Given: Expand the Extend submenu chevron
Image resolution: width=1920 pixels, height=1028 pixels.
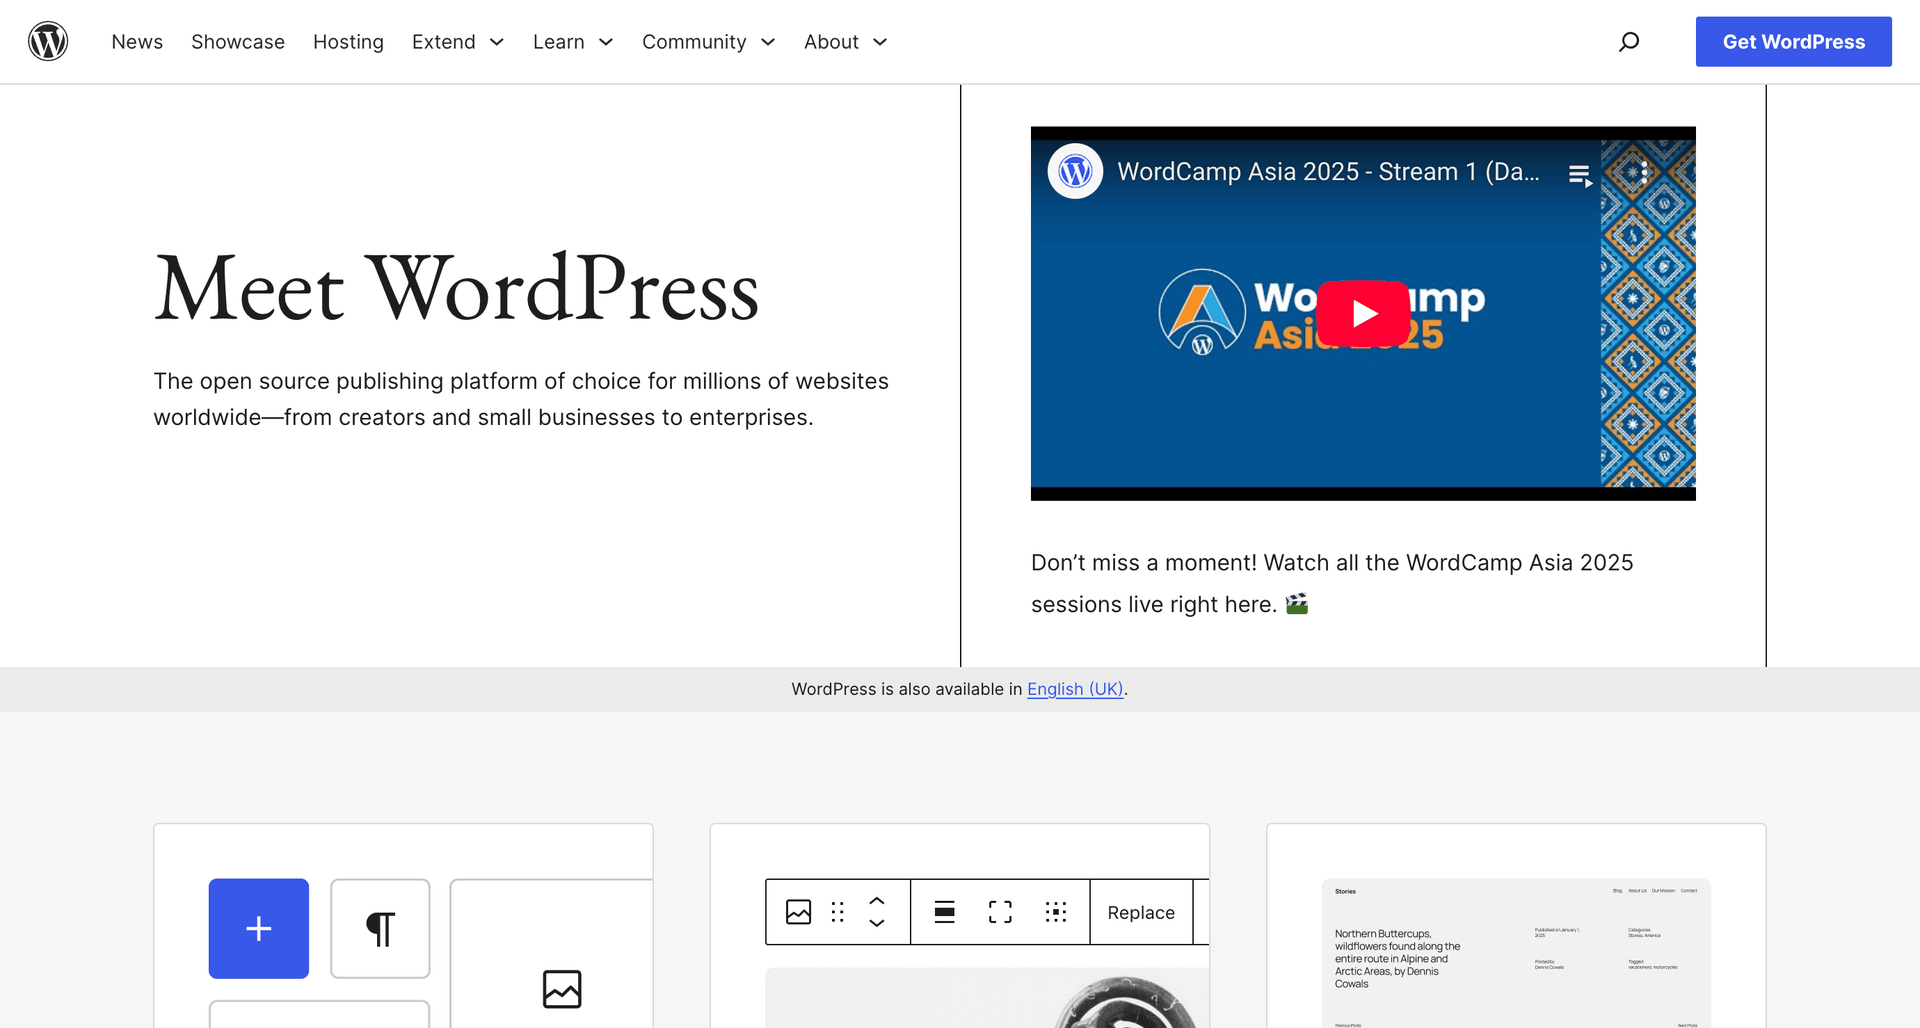Looking at the screenshot, I should coord(497,42).
